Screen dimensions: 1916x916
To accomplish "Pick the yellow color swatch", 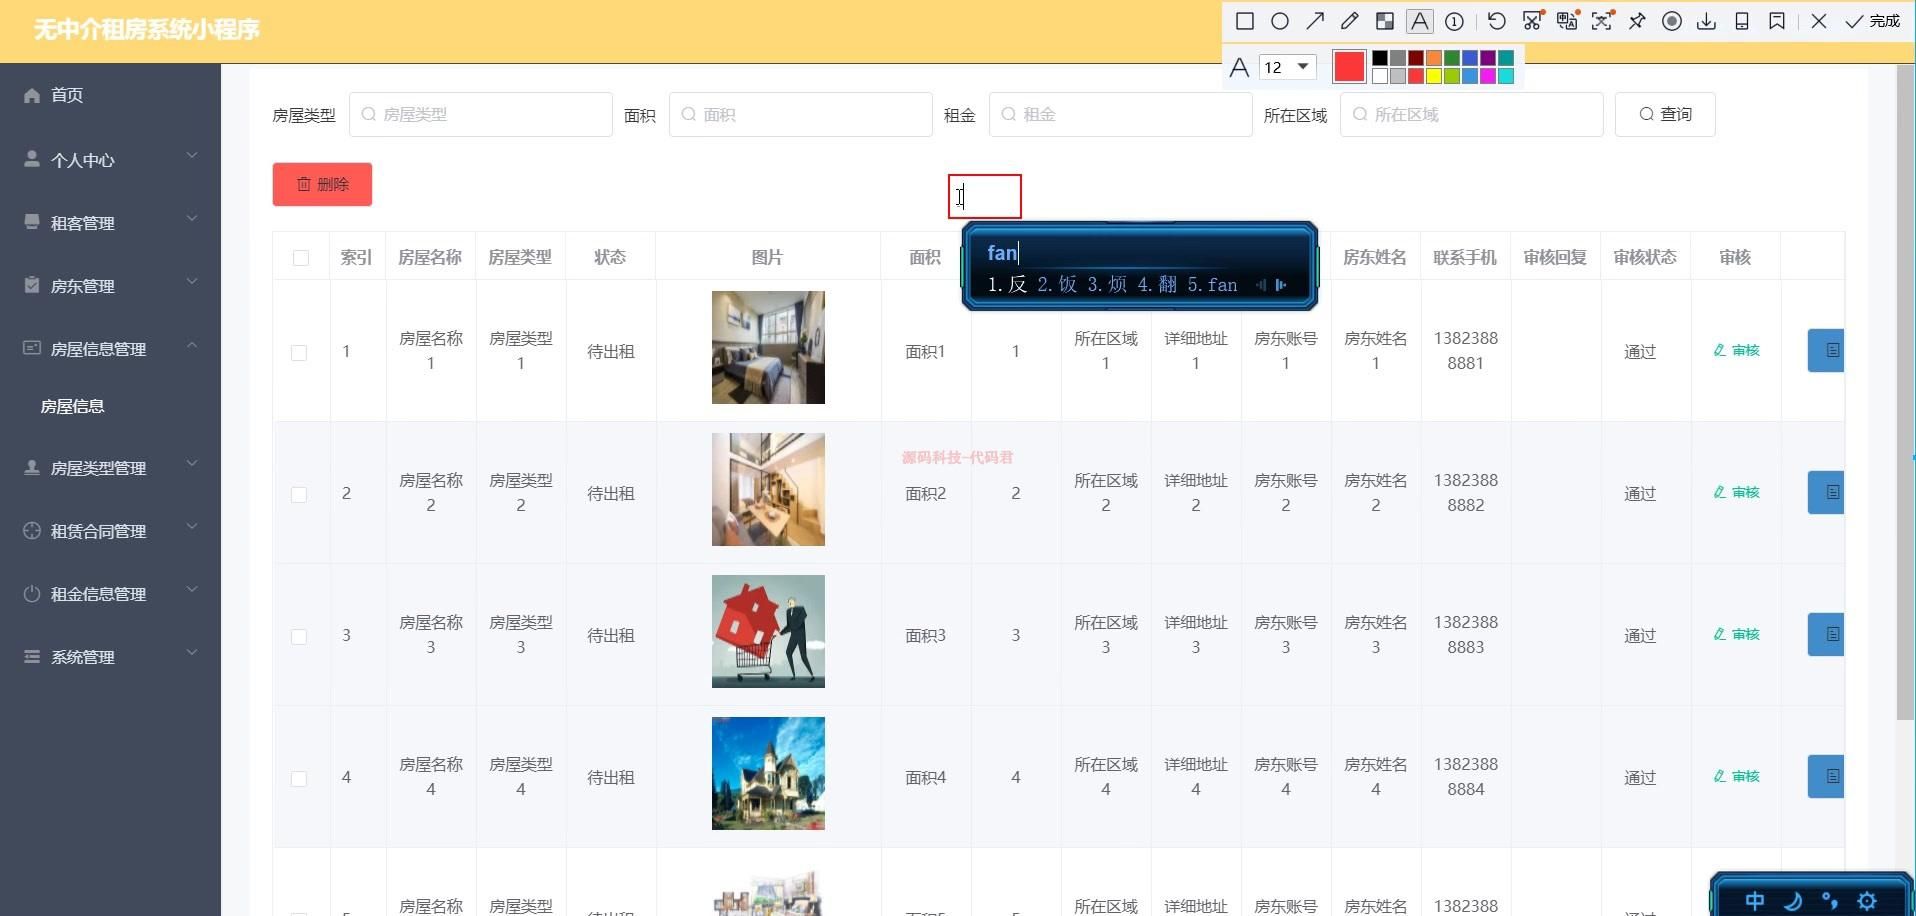I will click(x=1434, y=76).
